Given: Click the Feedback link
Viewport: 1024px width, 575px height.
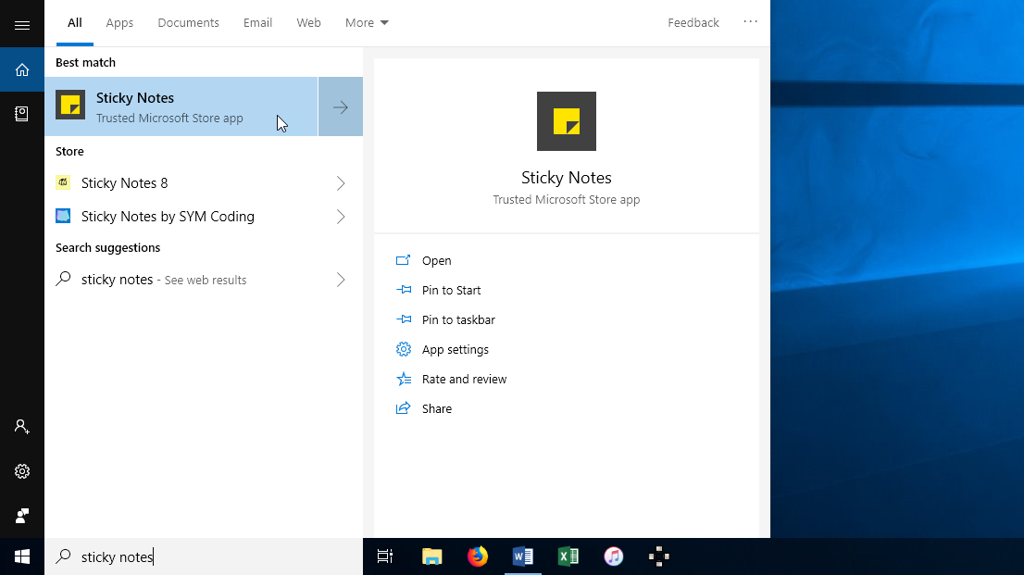Looking at the screenshot, I should click(x=693, y=23).
